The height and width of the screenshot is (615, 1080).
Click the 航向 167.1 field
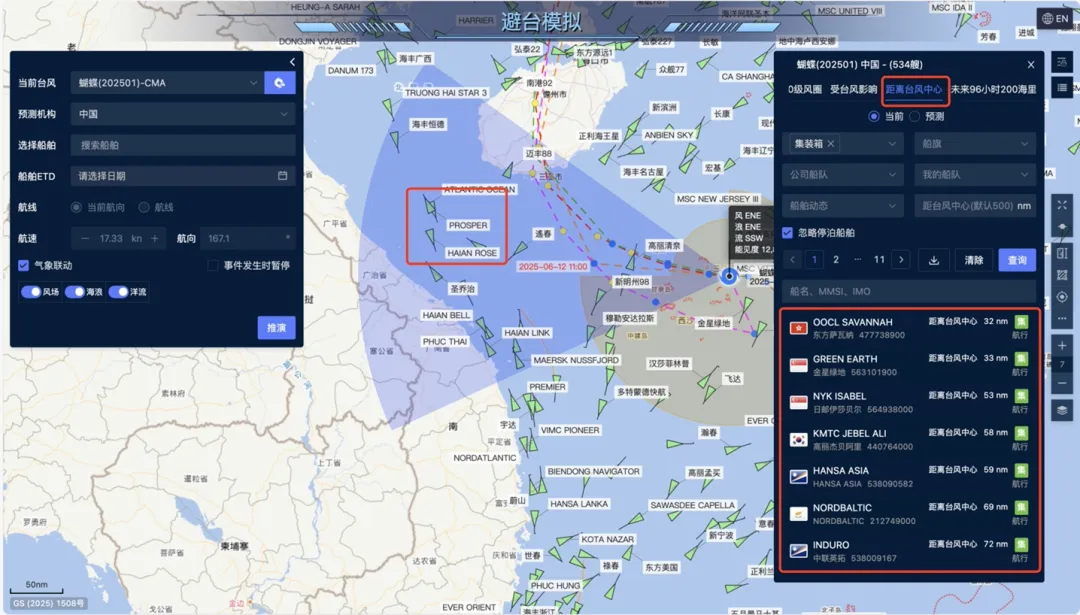(248, 238)
